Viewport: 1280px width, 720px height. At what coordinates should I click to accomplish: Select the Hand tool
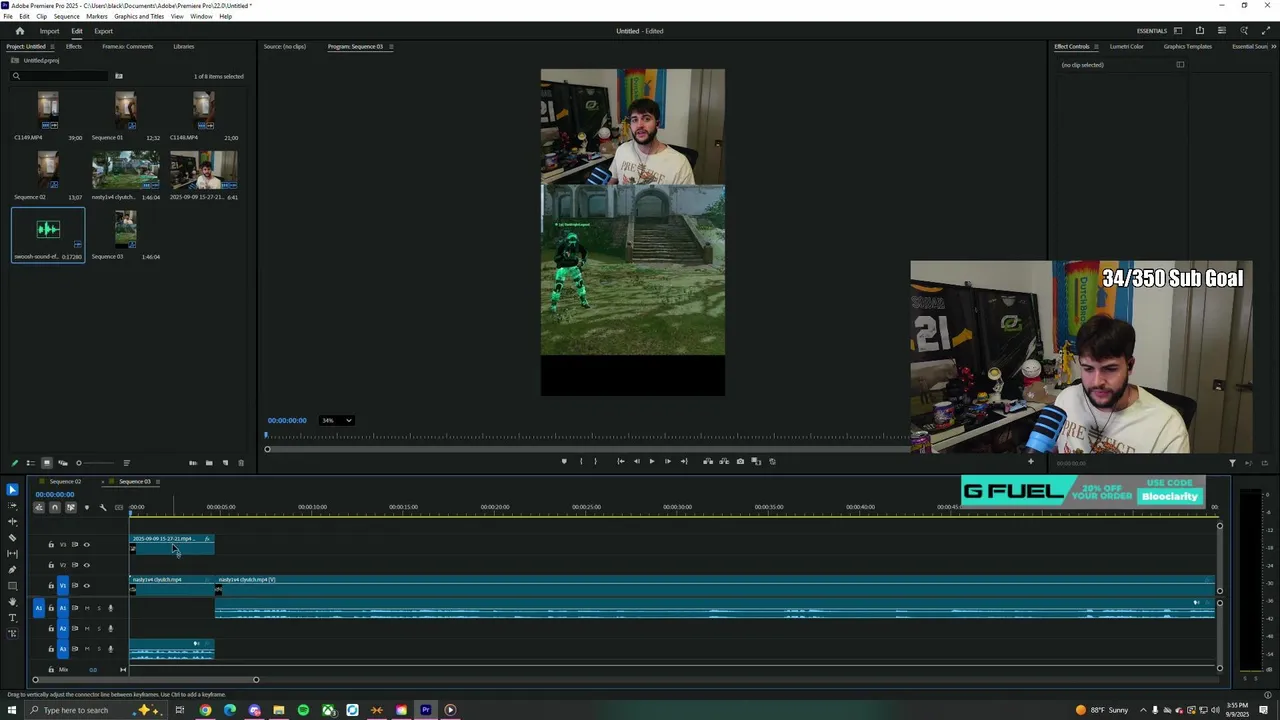(12, 602)
